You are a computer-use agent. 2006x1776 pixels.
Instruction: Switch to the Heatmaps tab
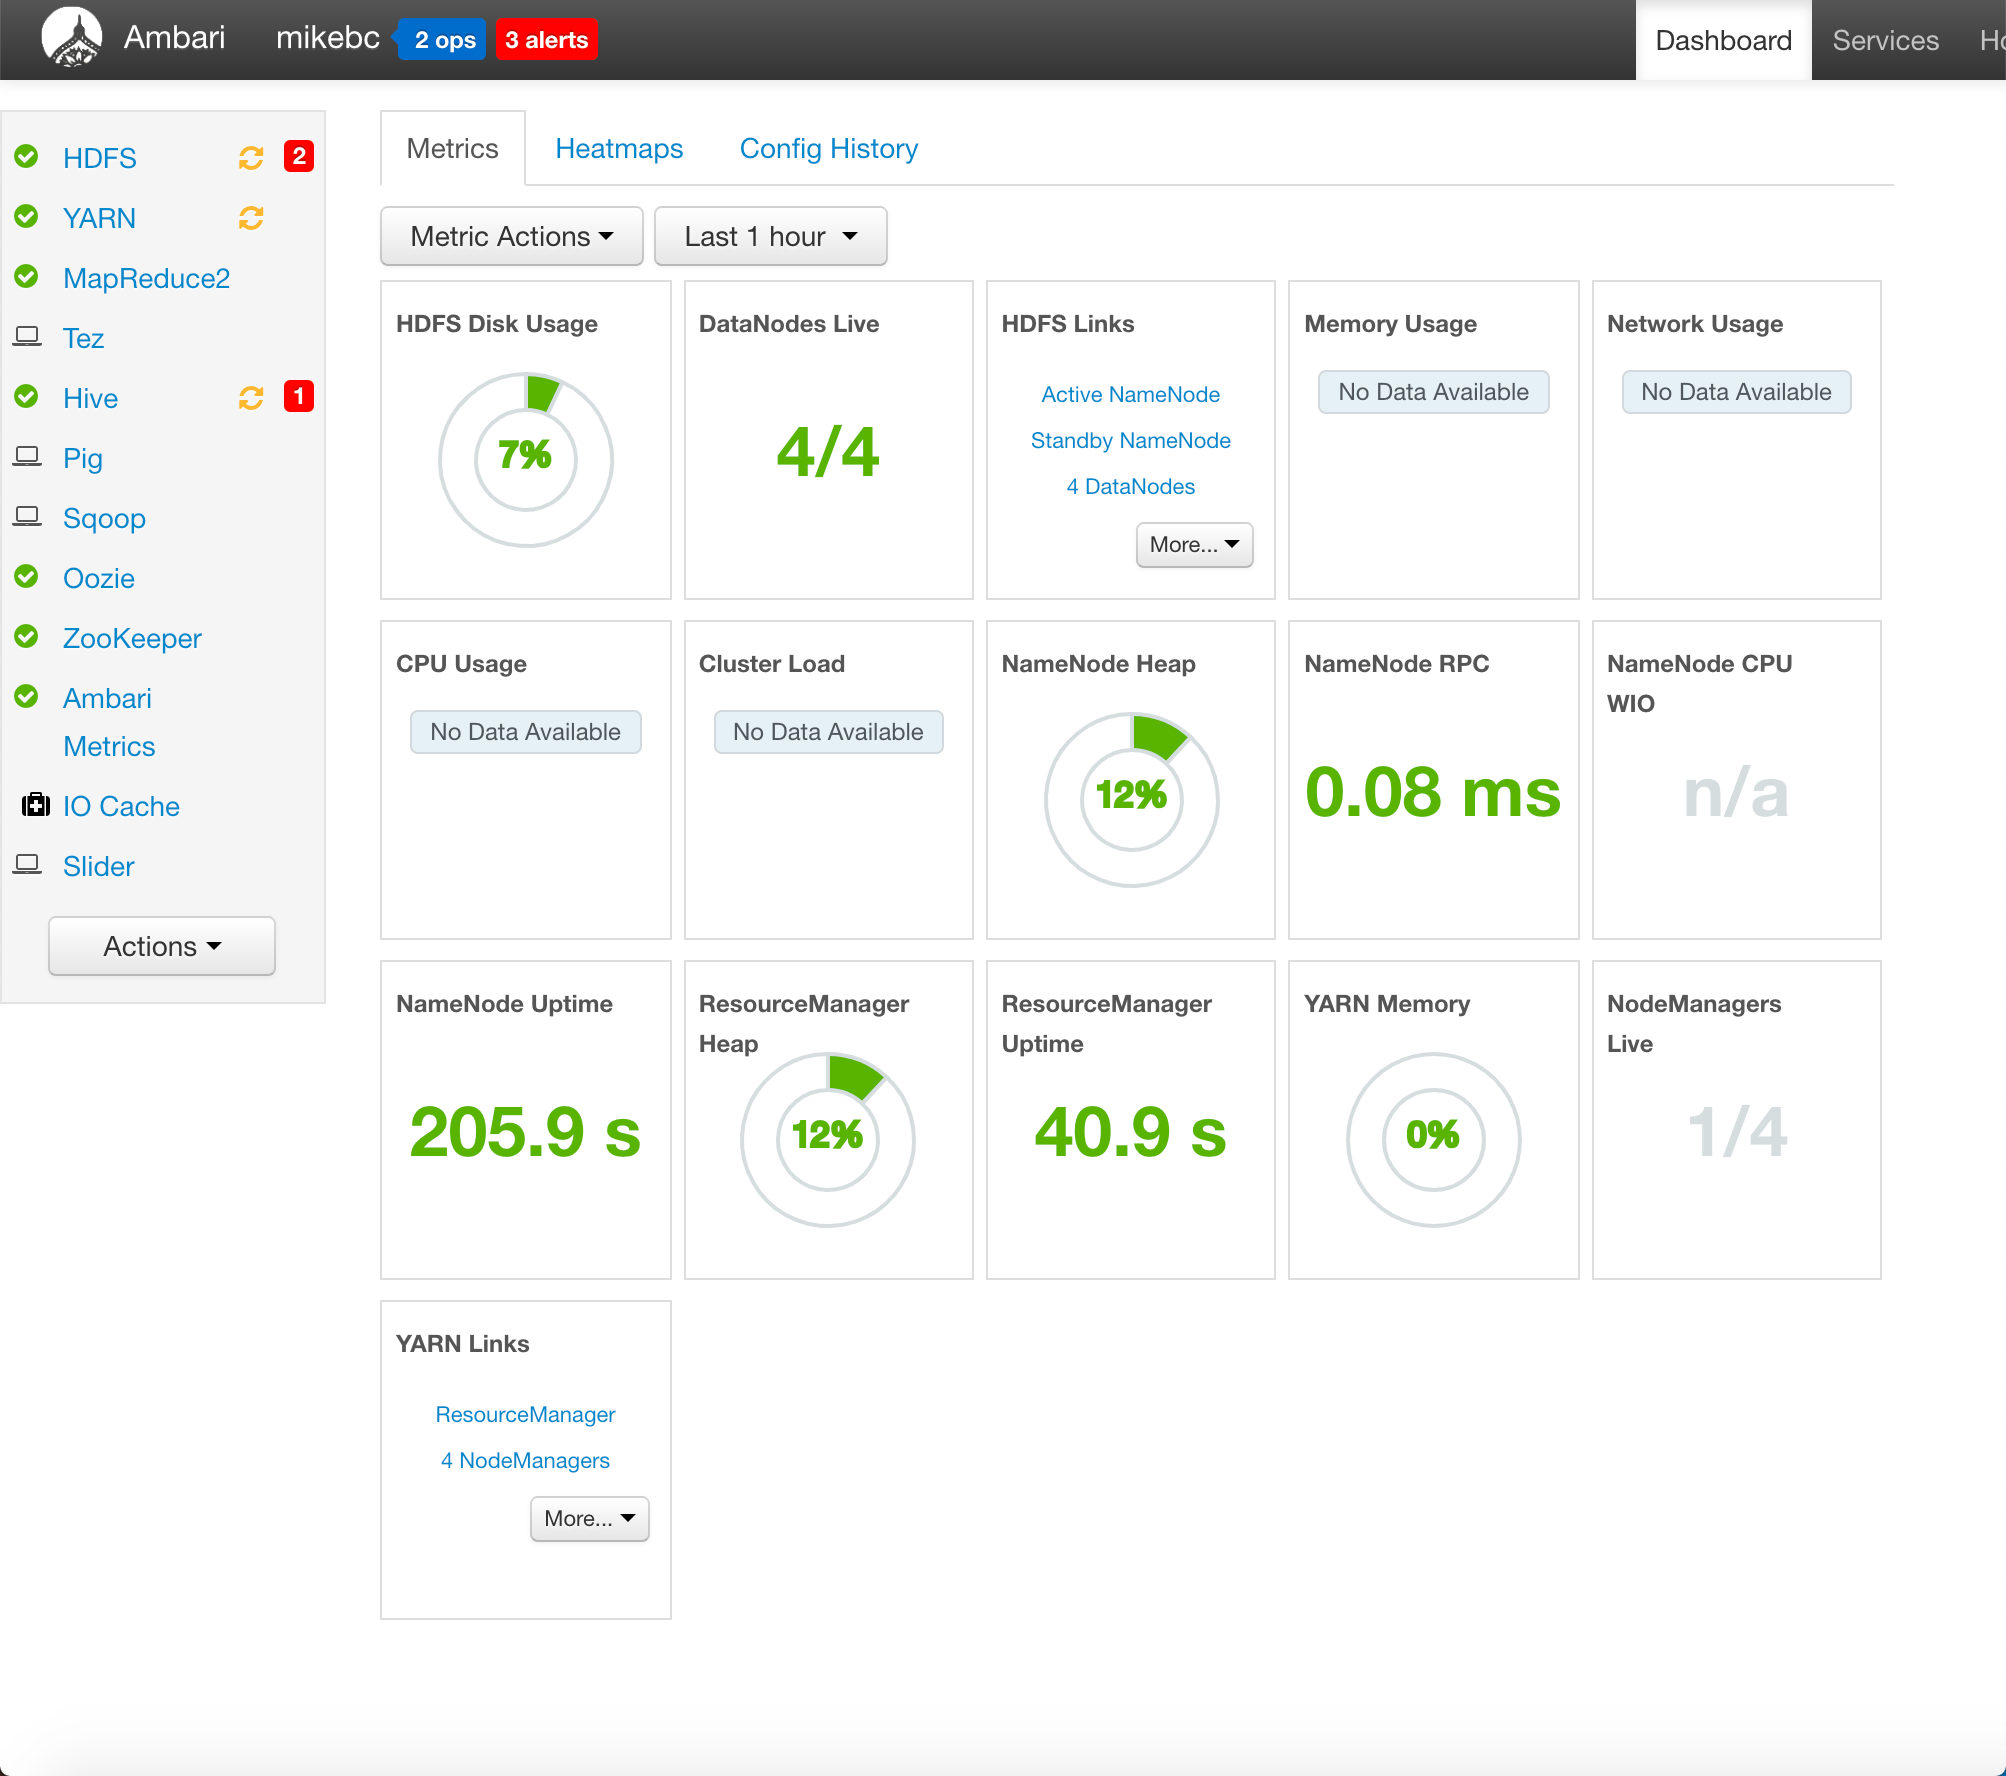(x=619, y=149)
